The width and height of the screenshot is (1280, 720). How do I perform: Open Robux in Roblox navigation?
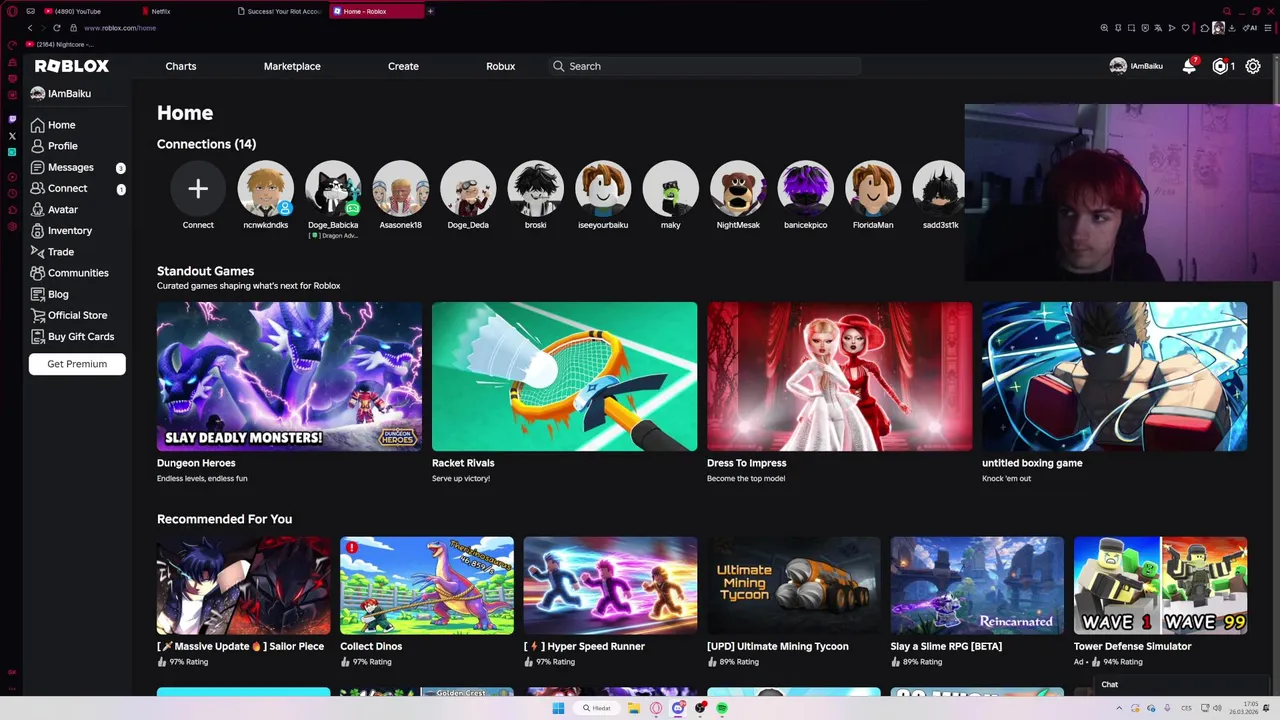coord(500,66)
